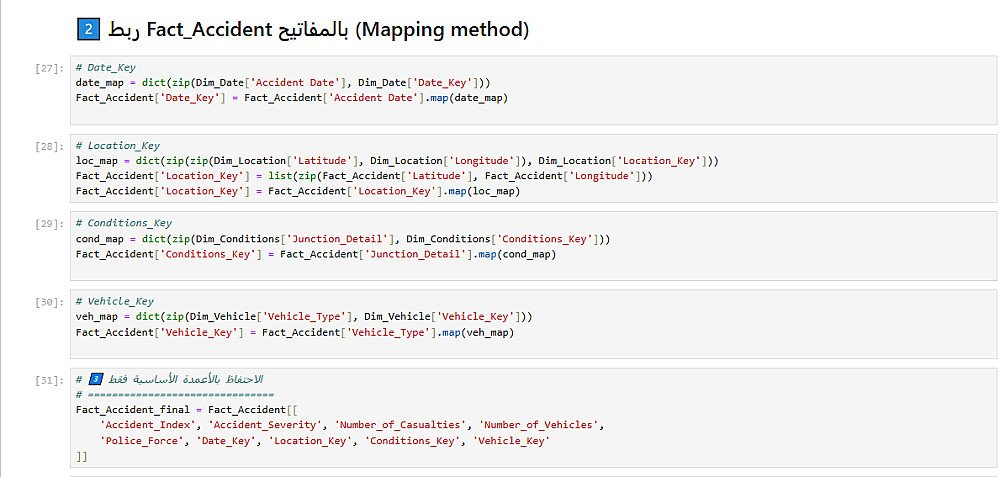Click the '# Location_Key' comment line
The width and height of the screenshot is (1000, 477).
117,146
